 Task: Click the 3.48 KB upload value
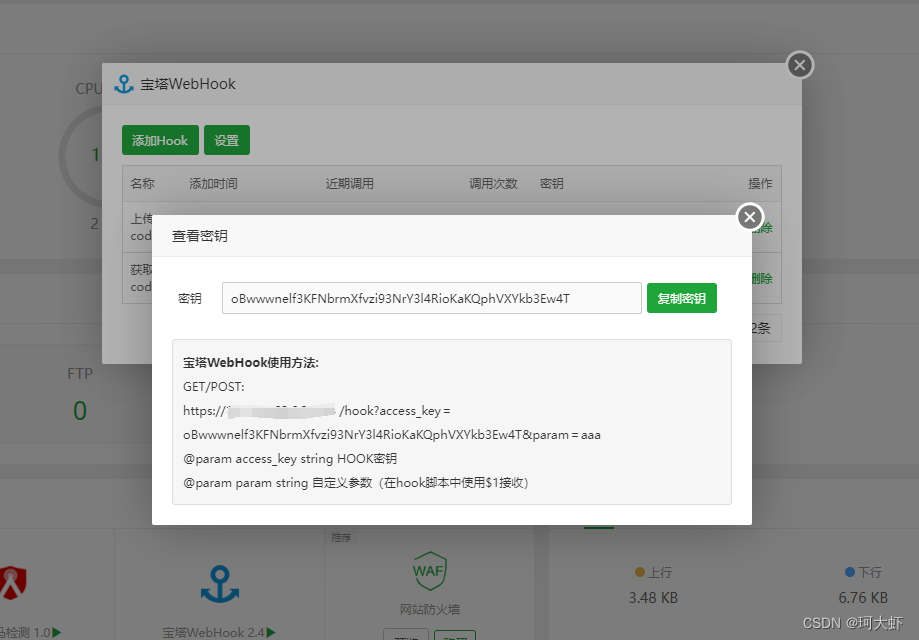653,598
